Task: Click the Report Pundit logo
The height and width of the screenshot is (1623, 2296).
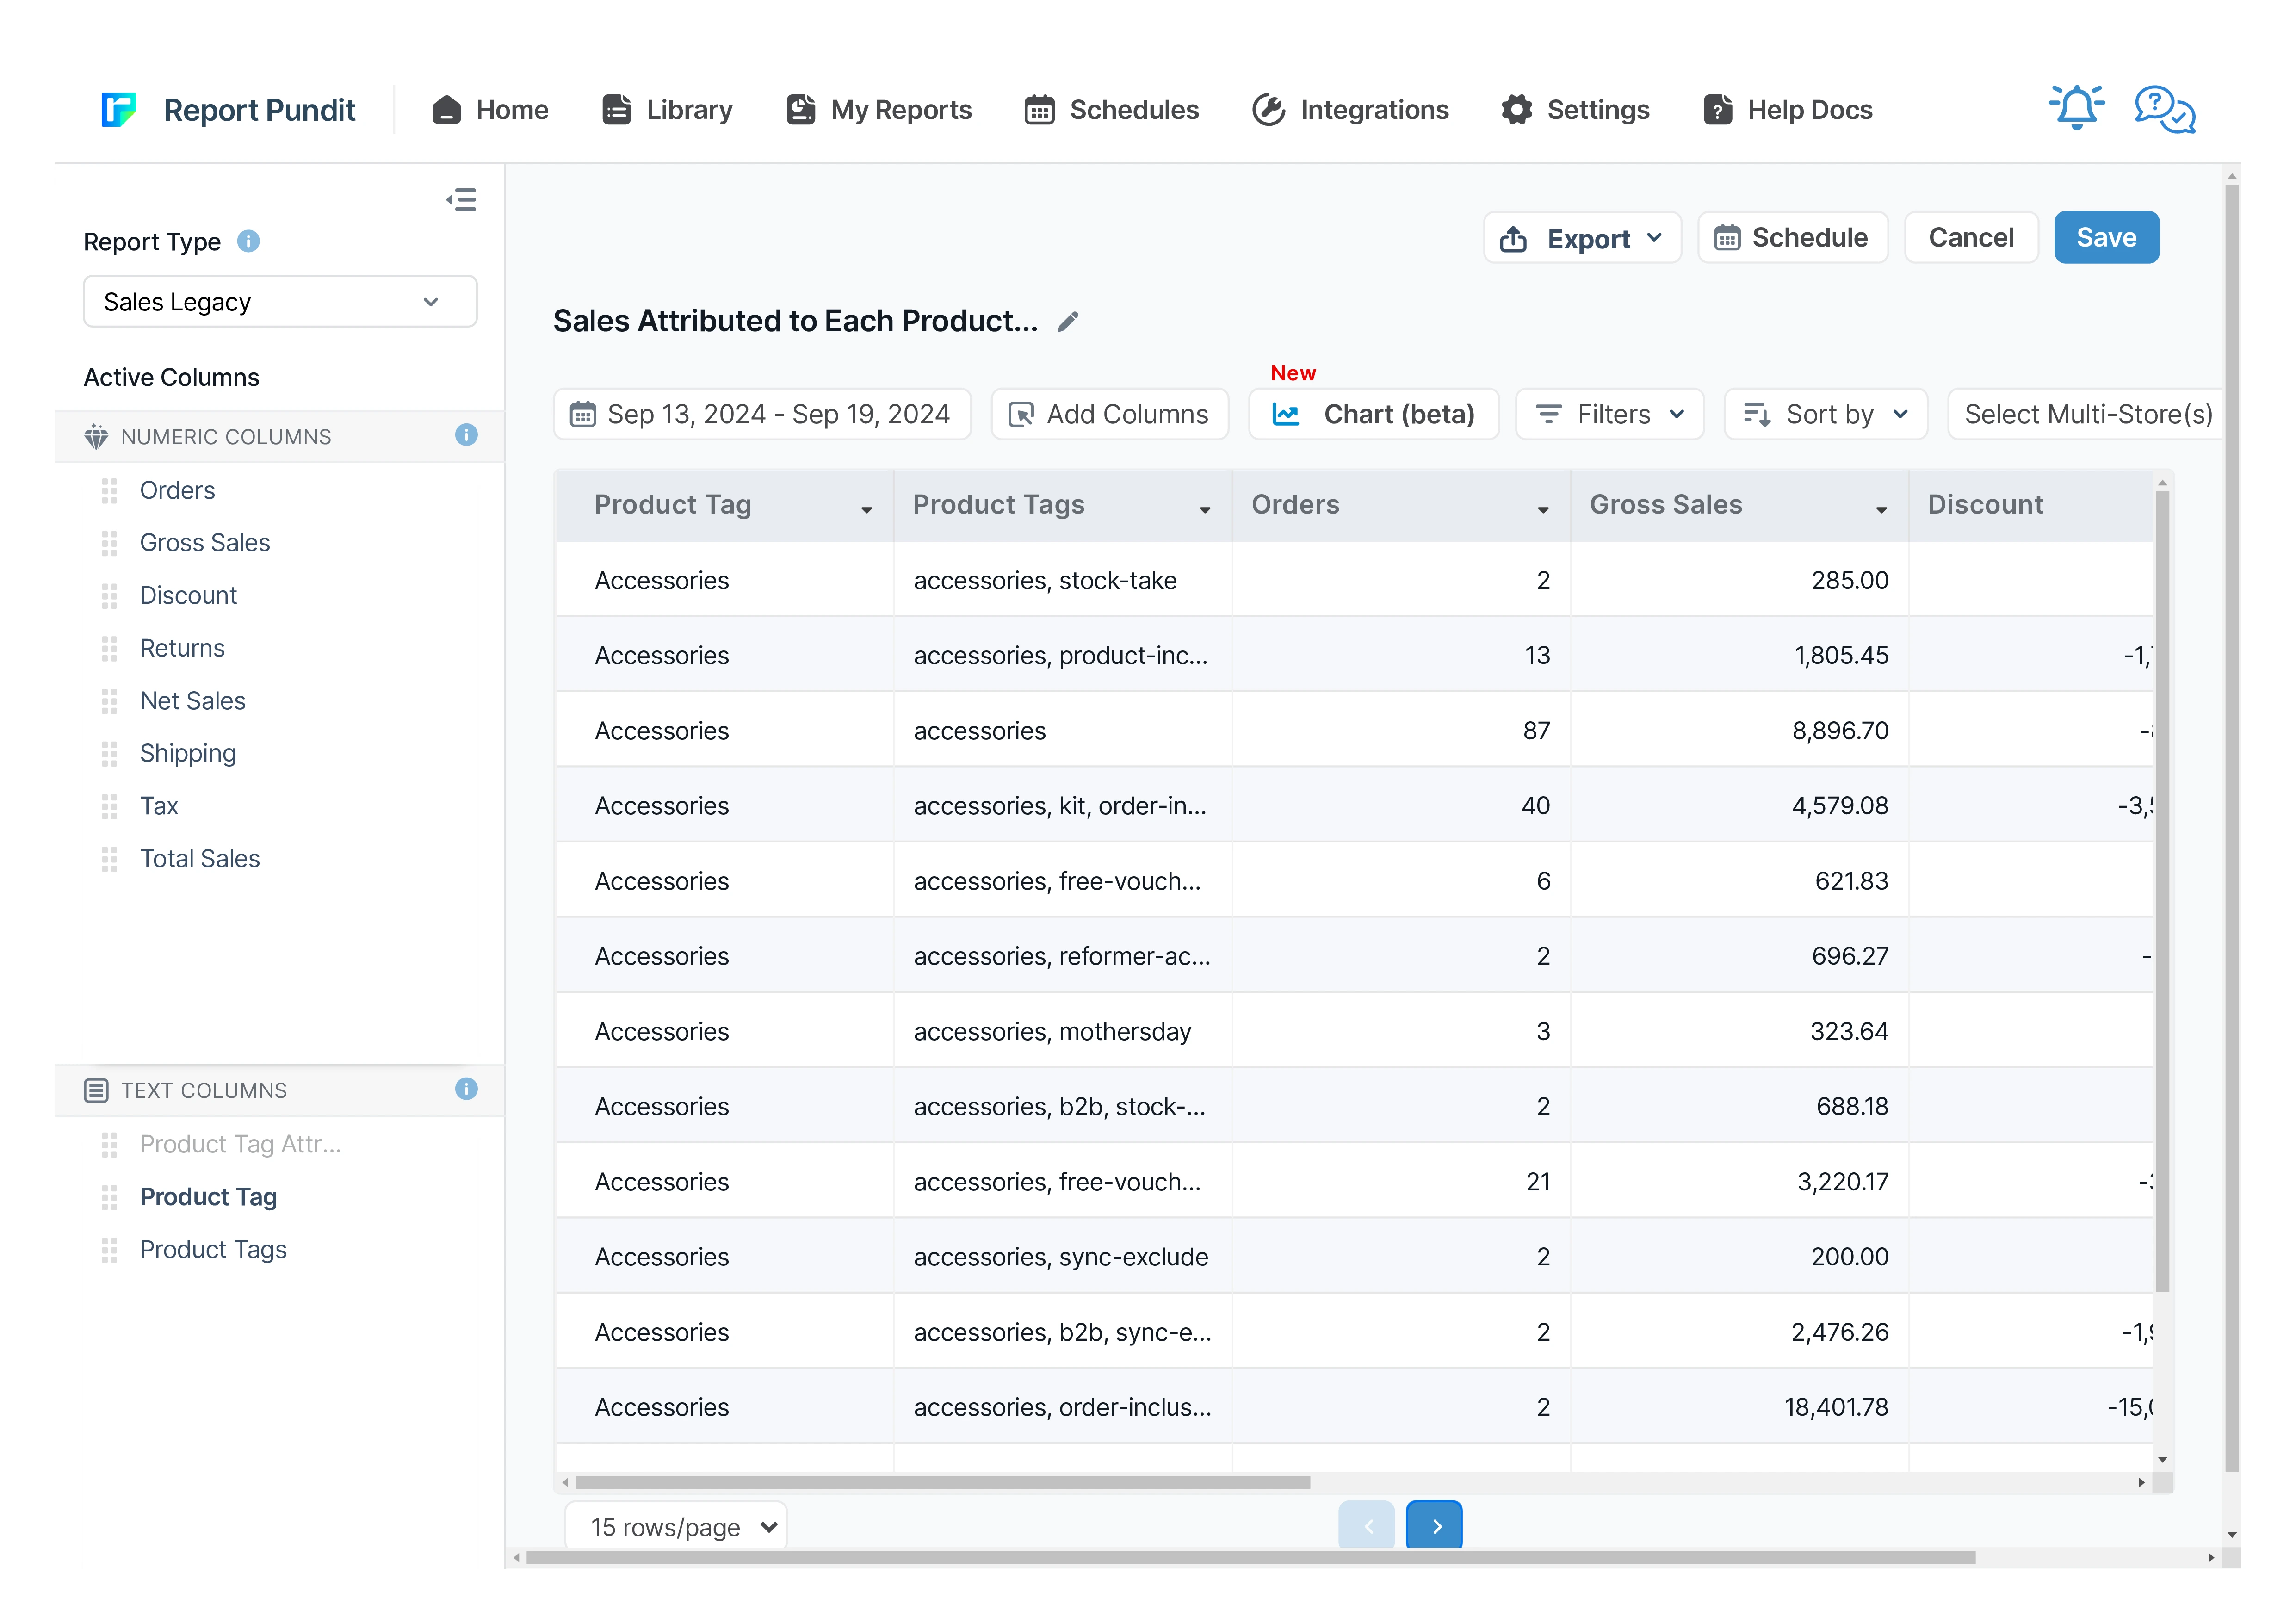Action: (119, 109)
